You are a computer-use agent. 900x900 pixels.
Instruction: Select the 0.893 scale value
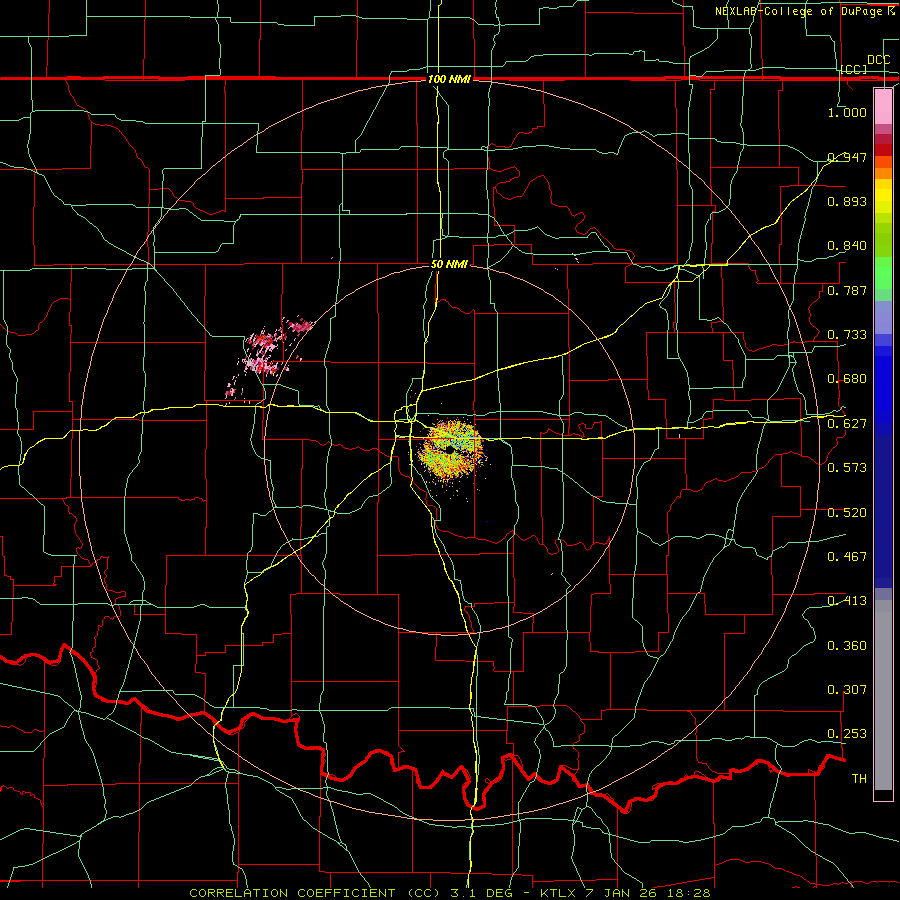[847, 201]
